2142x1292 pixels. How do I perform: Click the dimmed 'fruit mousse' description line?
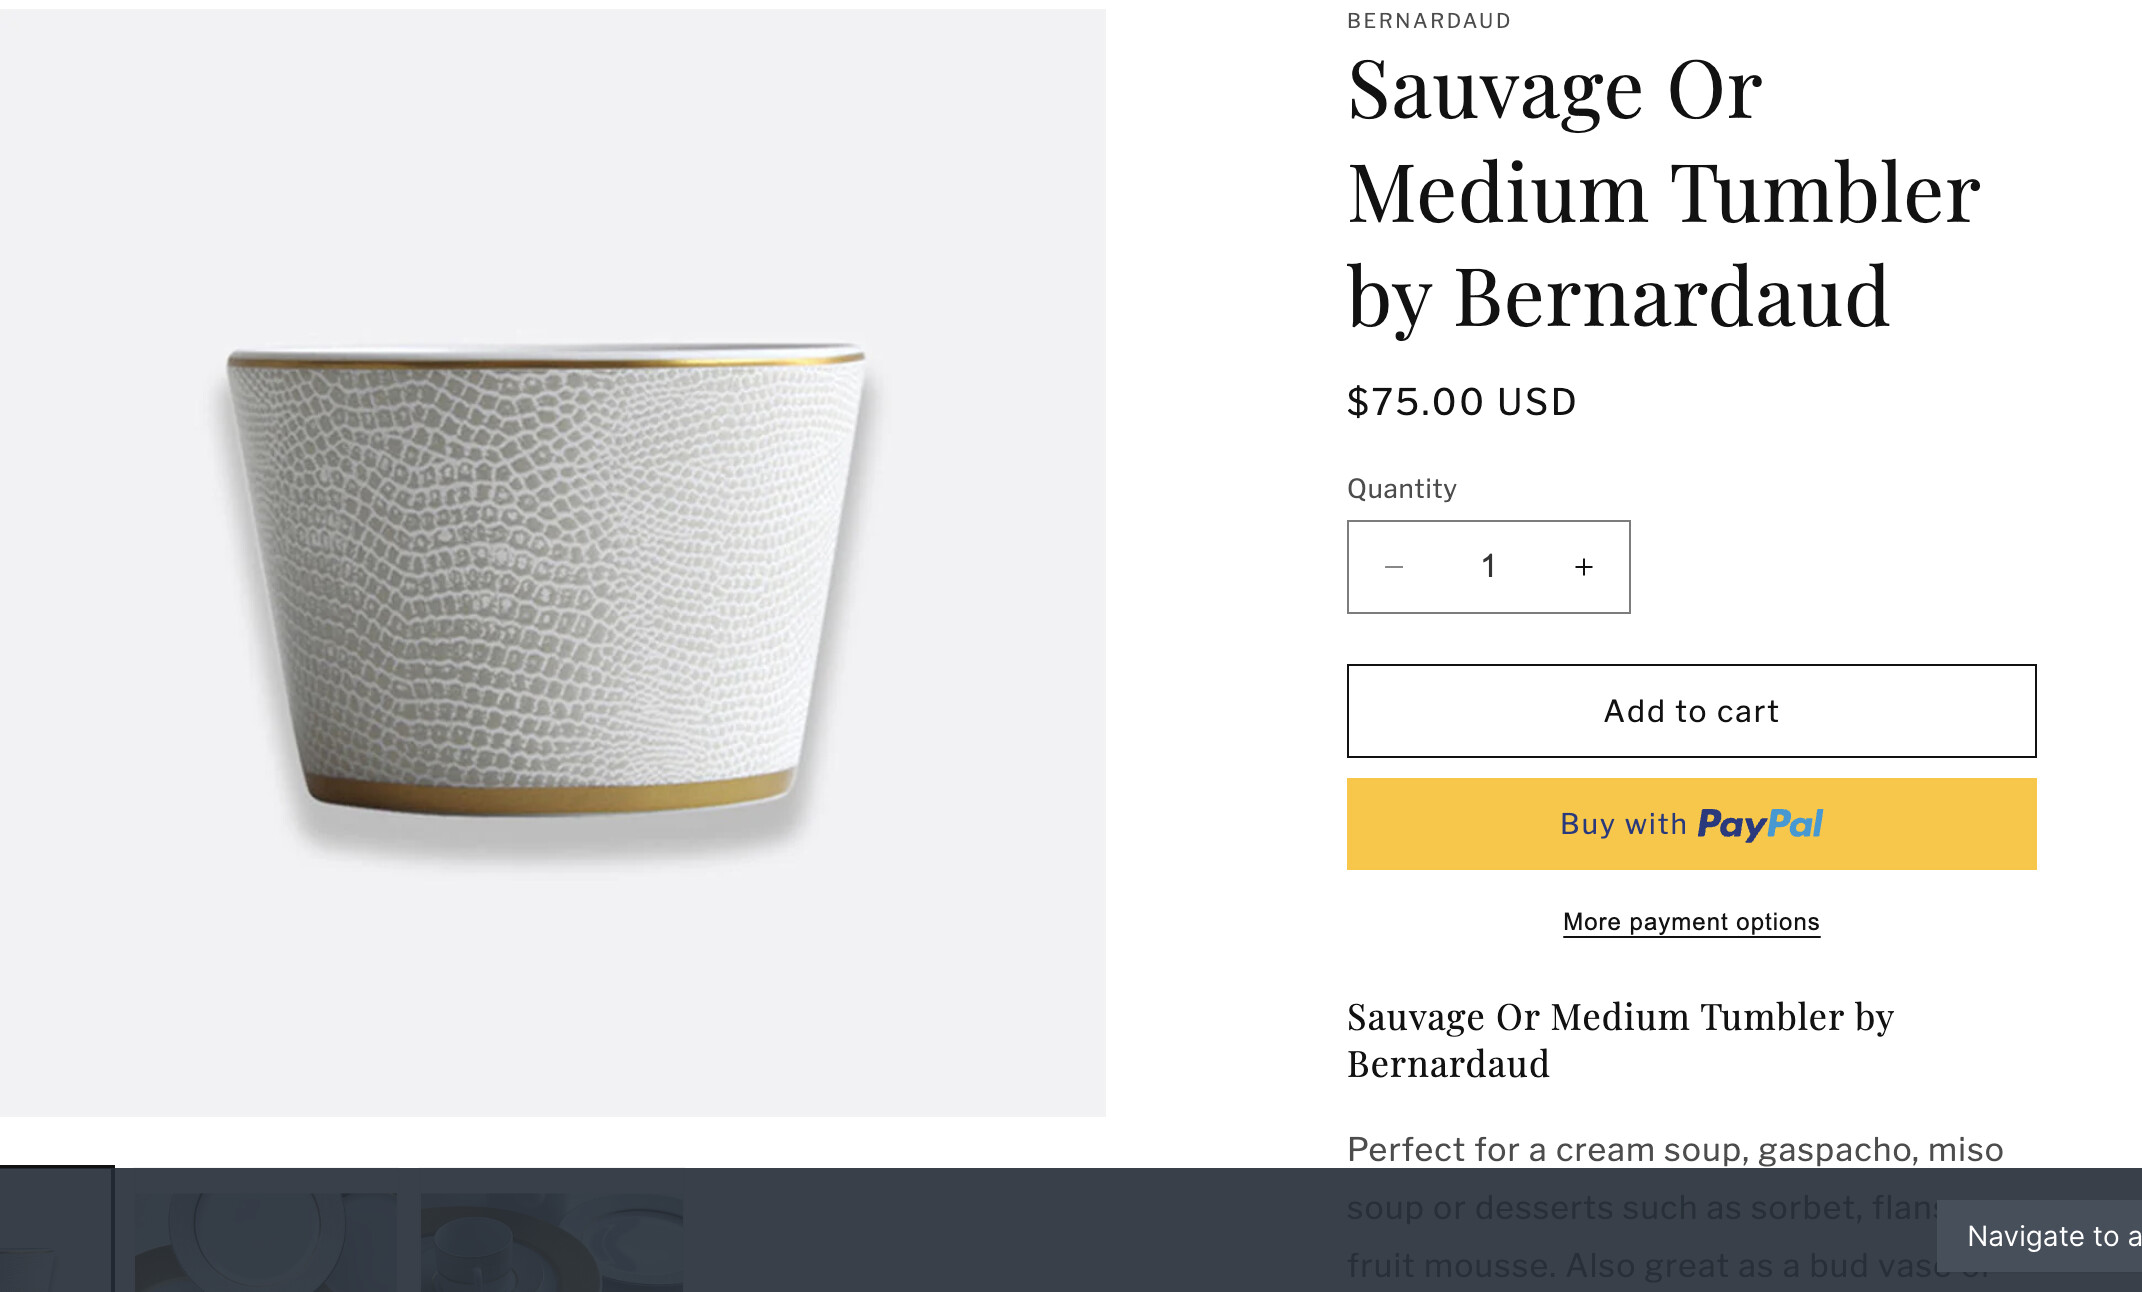1640,1266
